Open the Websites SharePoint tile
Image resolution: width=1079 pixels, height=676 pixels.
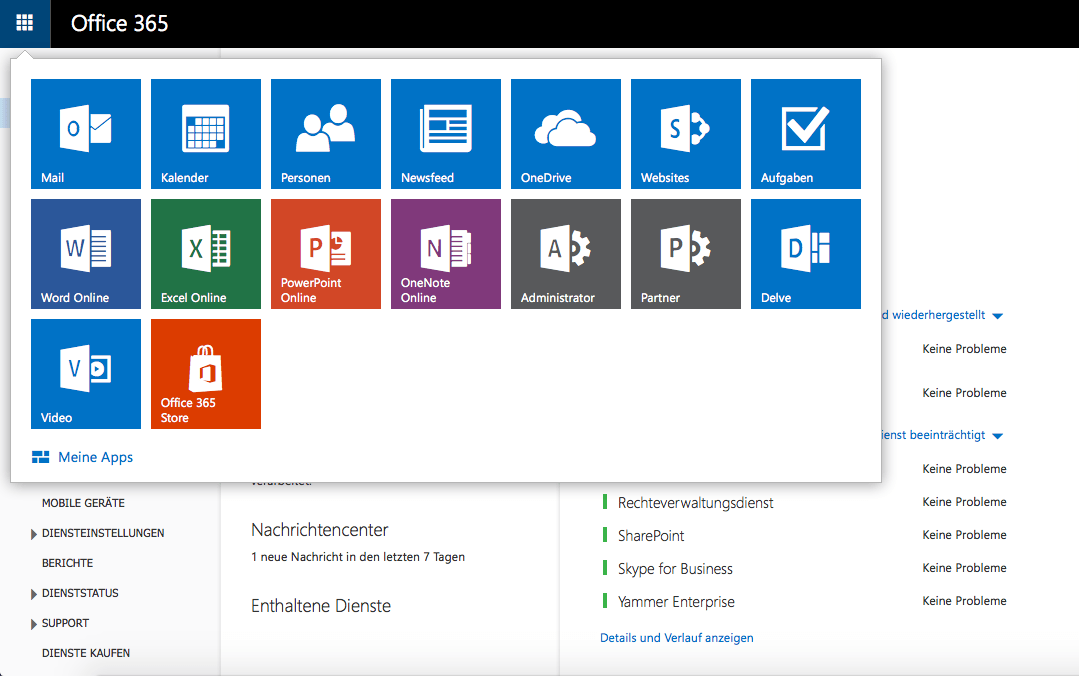[685, 134]
